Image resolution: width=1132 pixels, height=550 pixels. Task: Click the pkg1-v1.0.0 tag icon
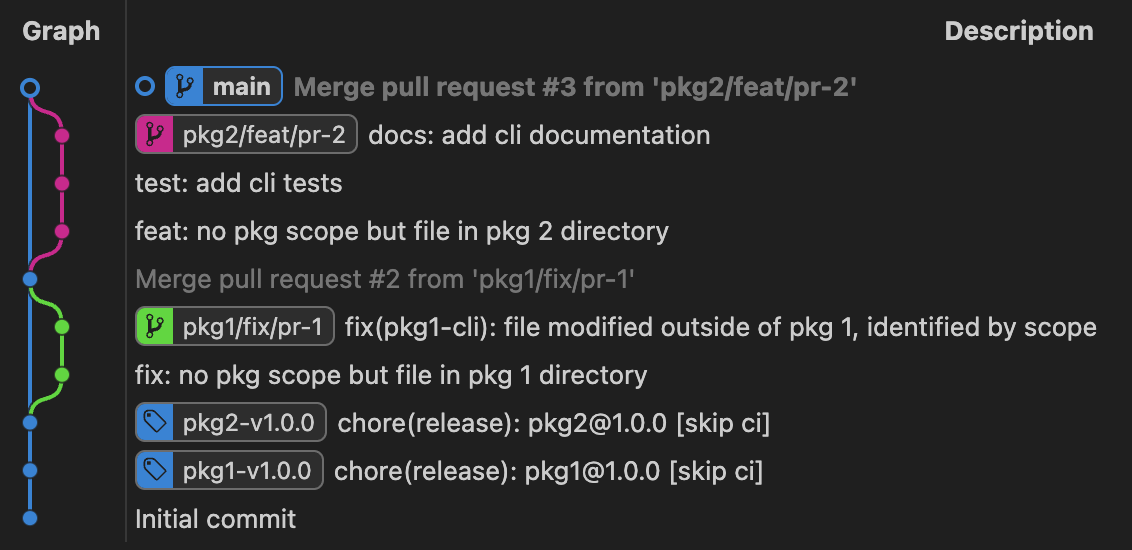tap(154, 471)
